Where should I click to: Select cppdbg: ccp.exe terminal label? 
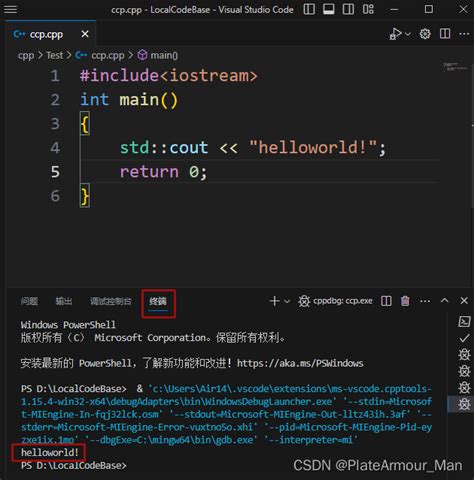335,301
